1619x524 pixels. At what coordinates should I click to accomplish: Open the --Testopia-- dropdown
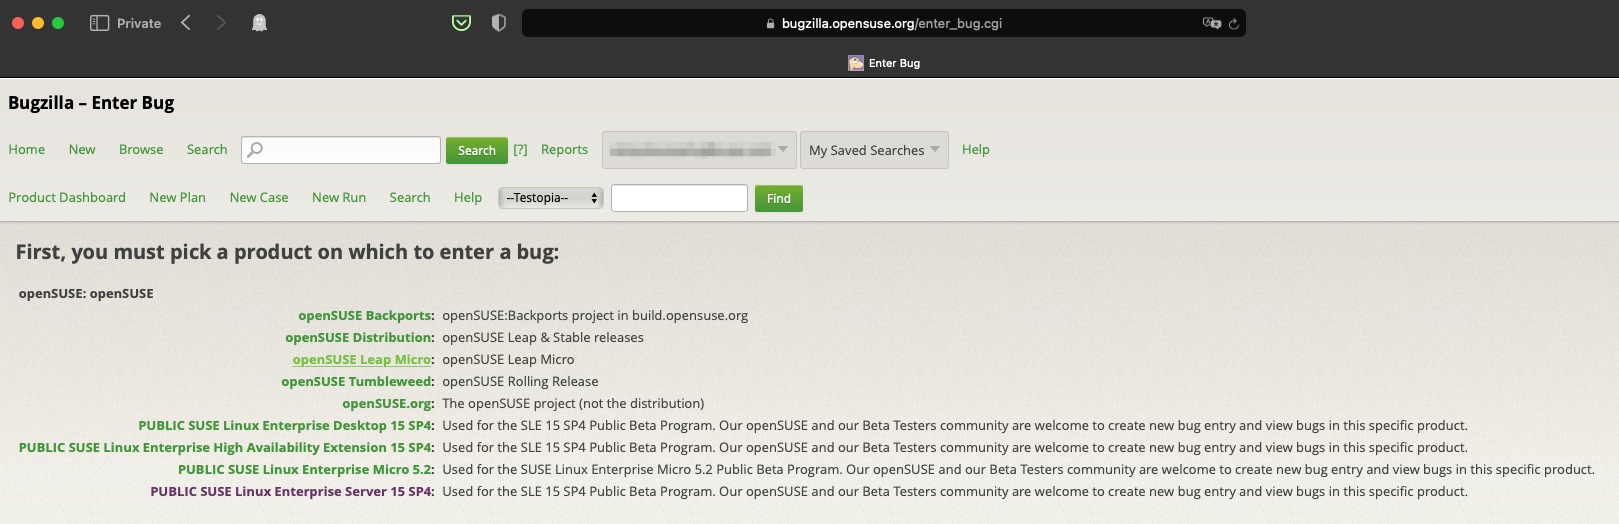point(550,198)
